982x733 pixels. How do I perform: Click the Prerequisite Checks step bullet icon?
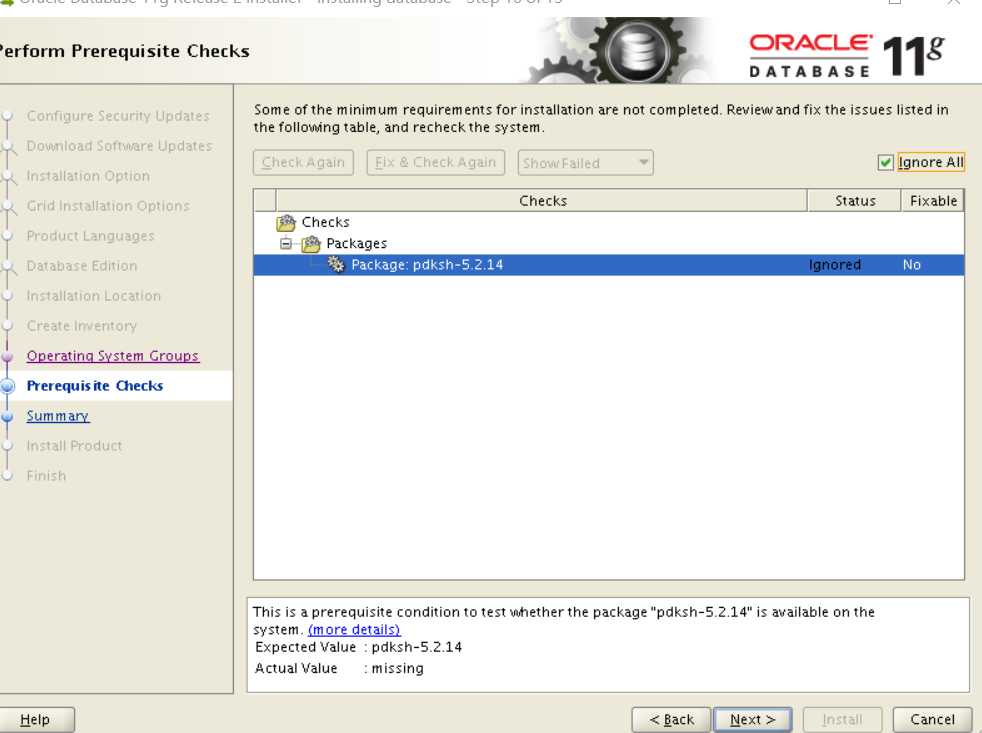click(8, 386)
